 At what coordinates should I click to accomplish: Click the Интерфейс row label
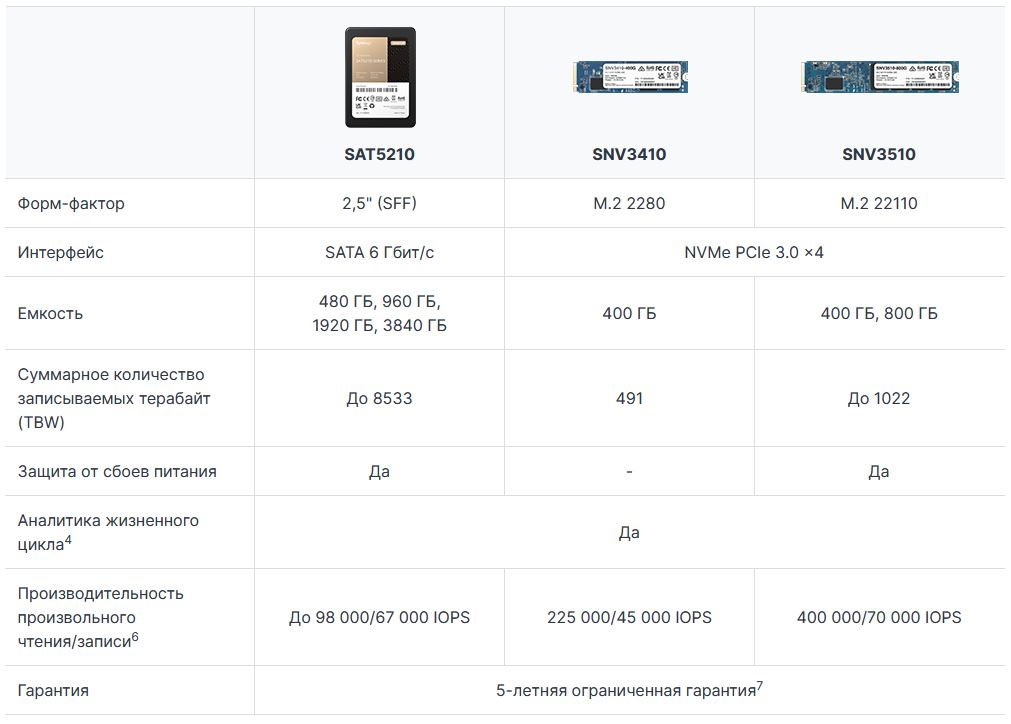pos(61,252)
